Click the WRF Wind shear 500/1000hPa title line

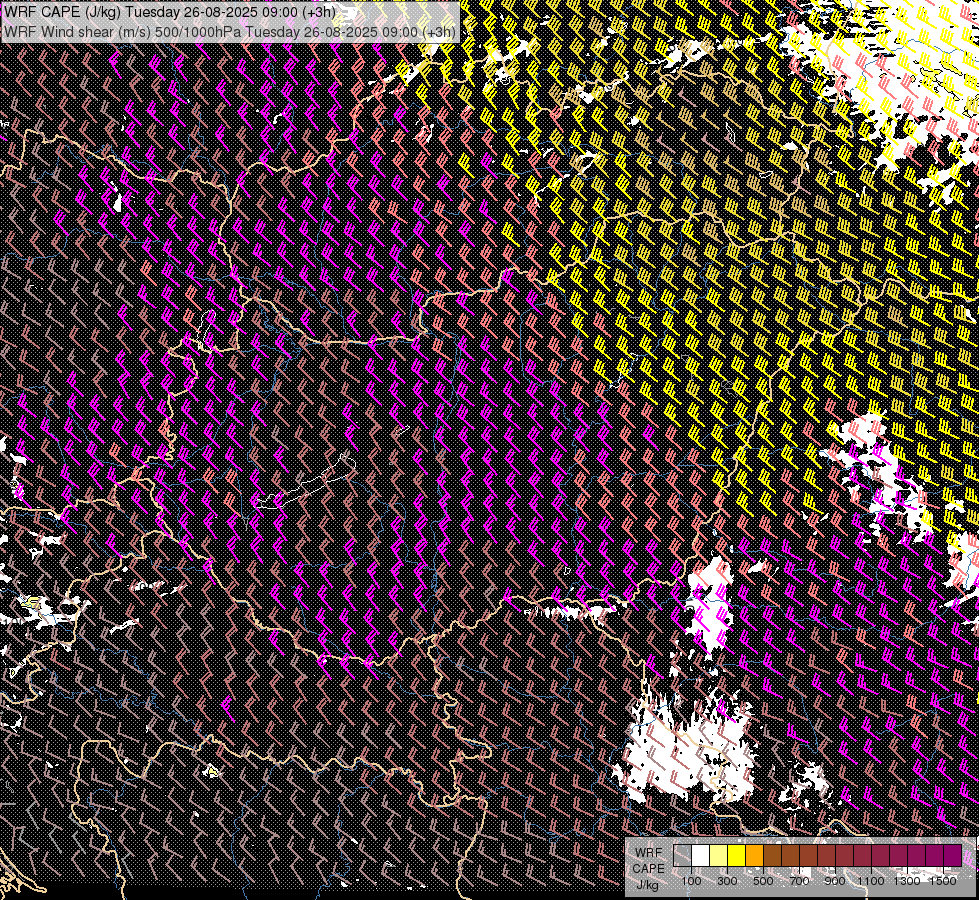coord(230,31)
